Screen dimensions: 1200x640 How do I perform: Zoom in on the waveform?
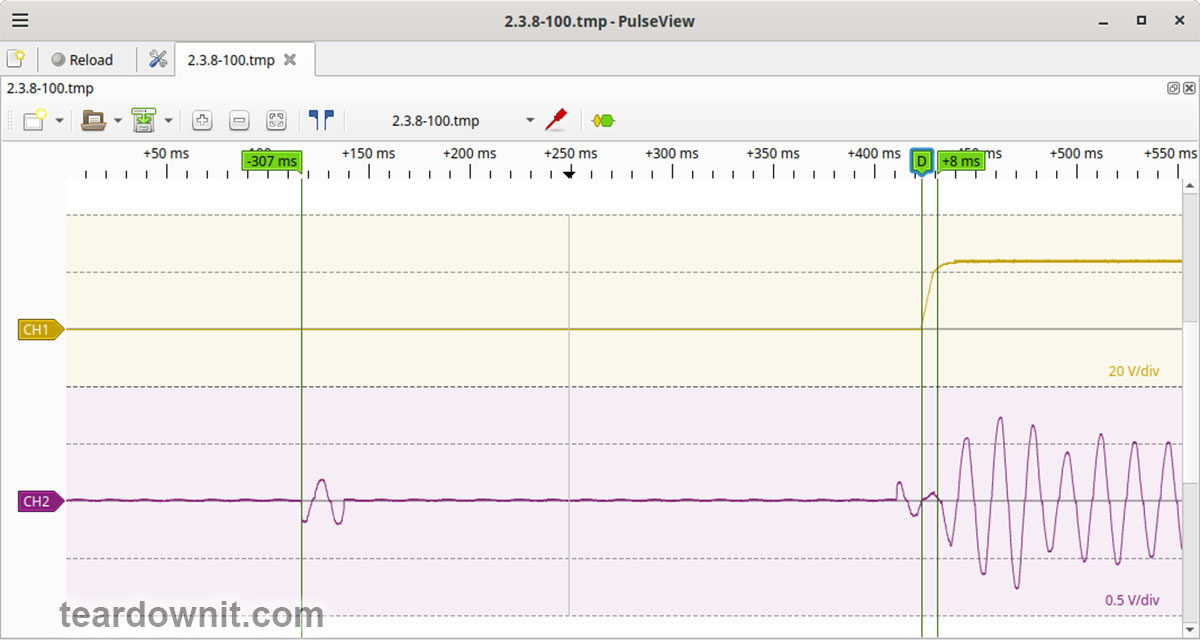(202, 120)
